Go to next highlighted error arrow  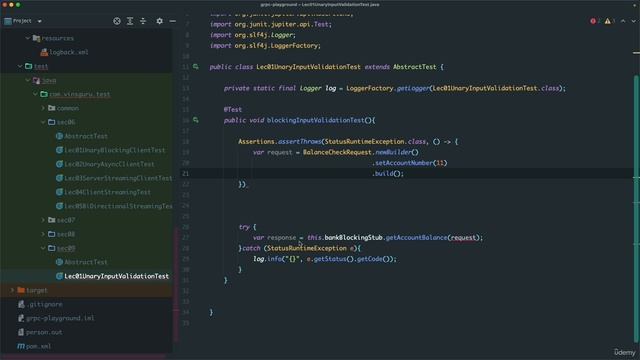[633, 21]
